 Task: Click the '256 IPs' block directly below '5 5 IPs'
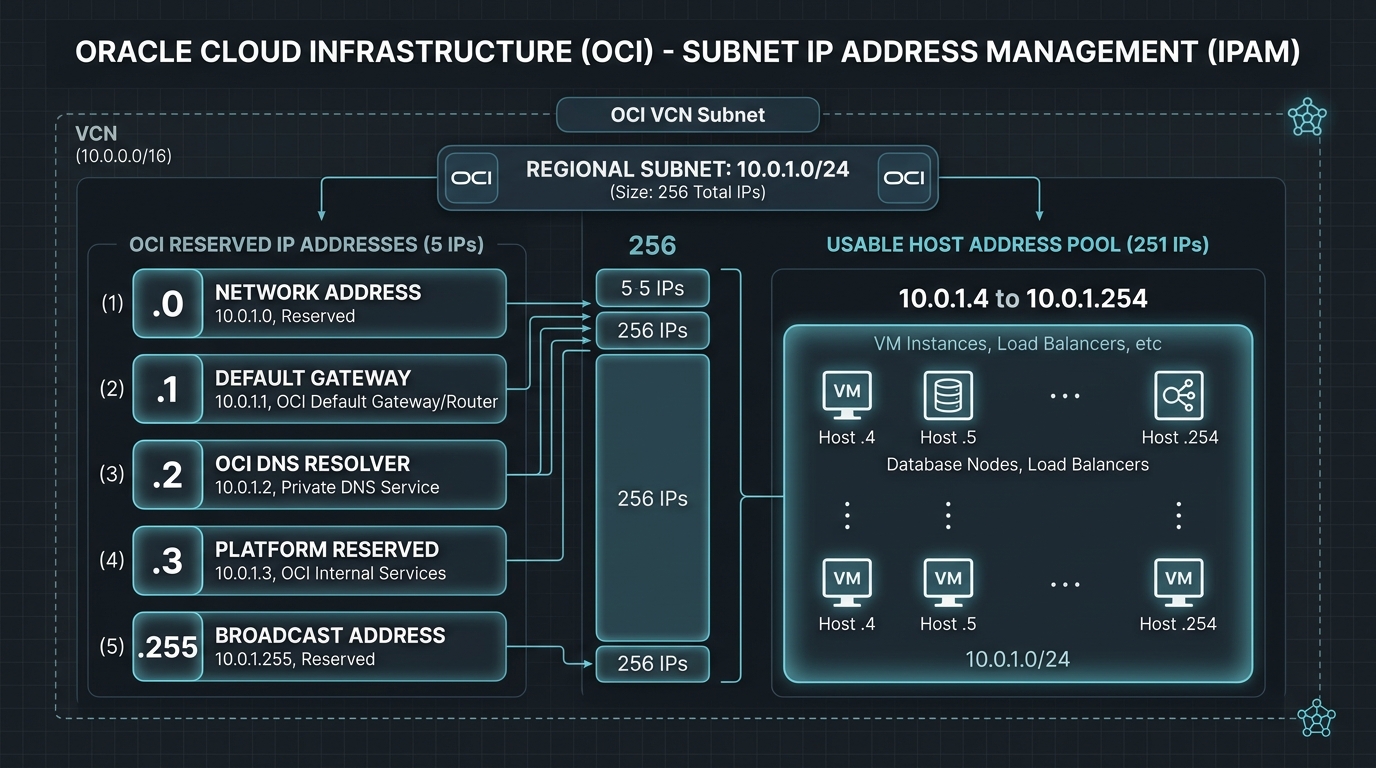tap(653, 330)
